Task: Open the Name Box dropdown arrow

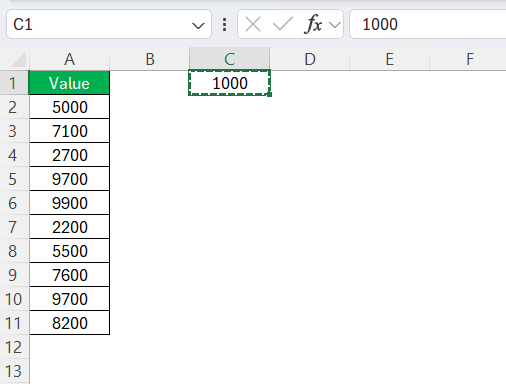Action: 198,25
